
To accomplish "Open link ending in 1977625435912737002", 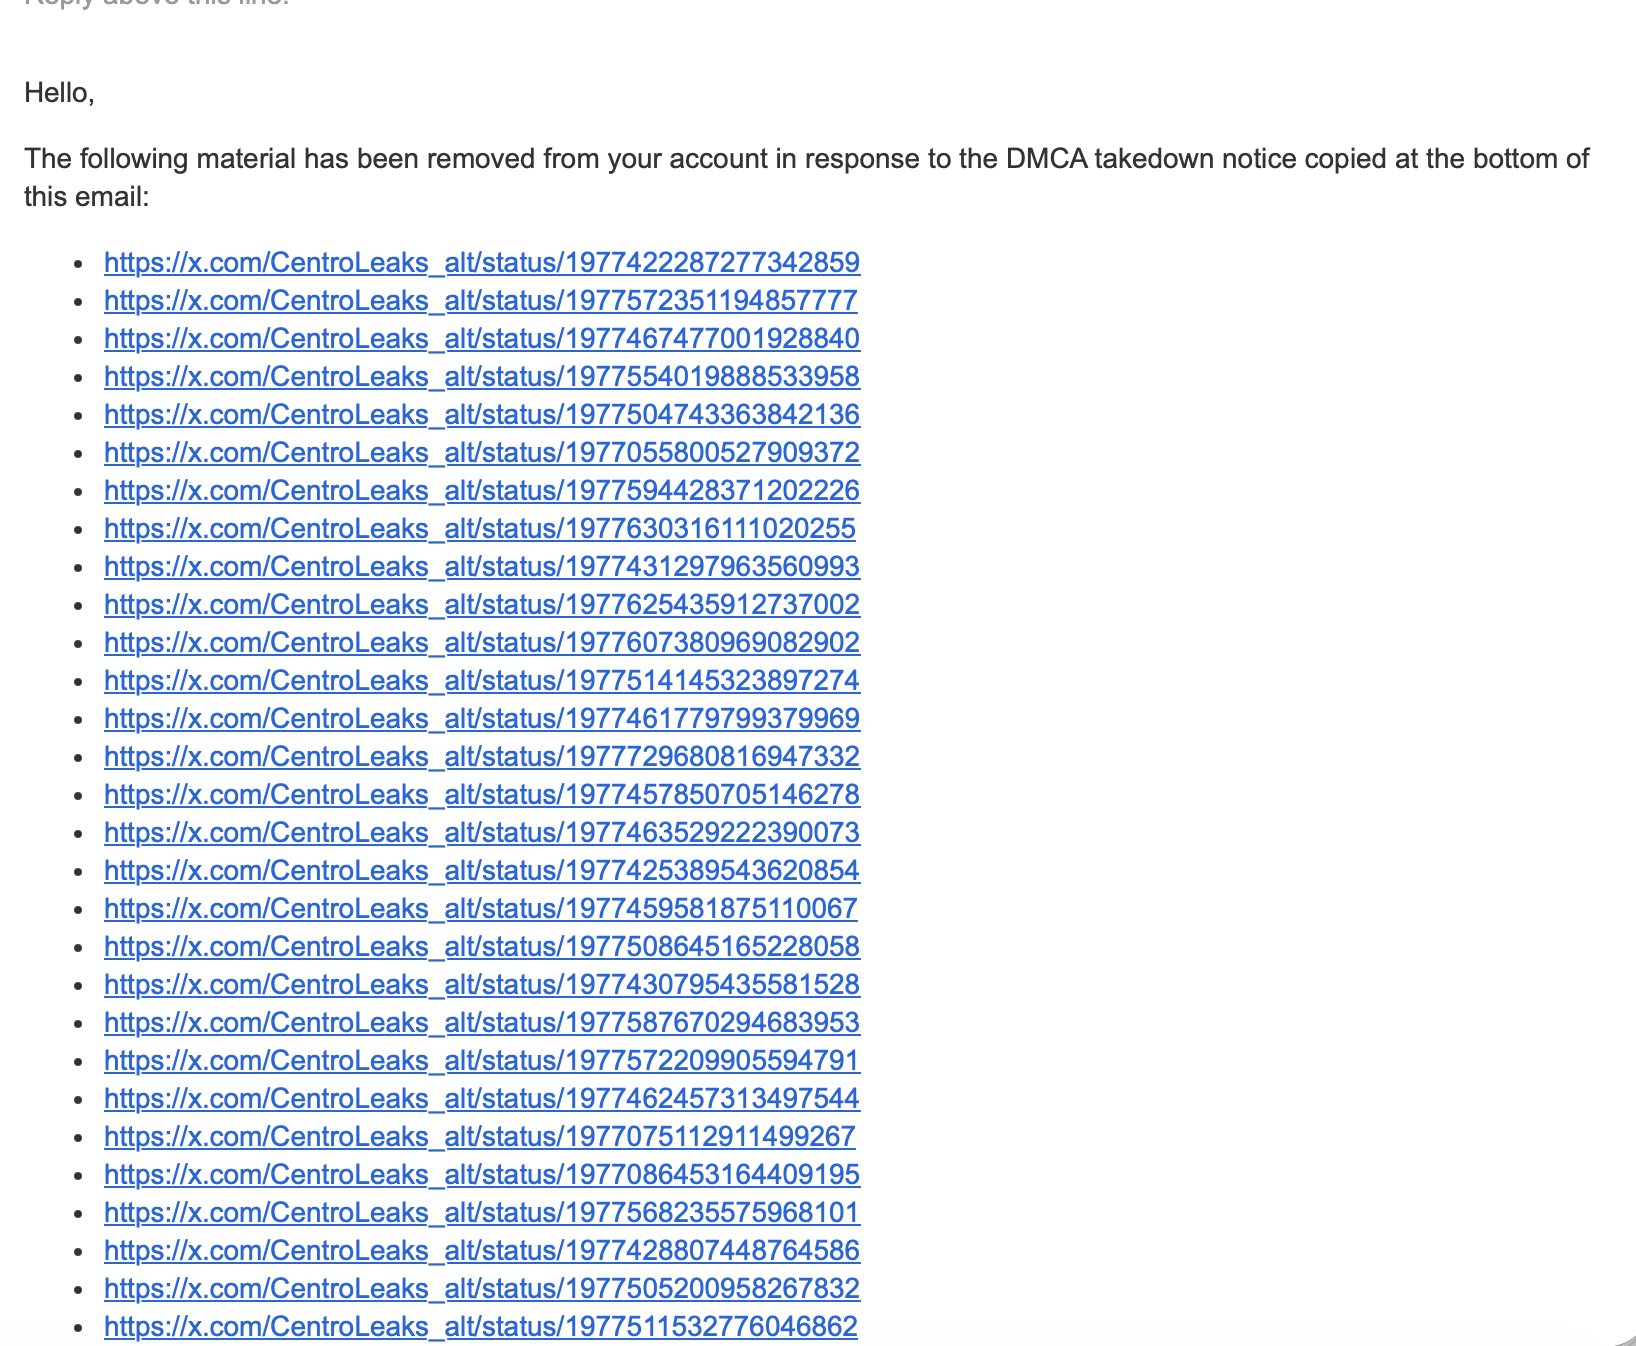I will coord(482,605).
